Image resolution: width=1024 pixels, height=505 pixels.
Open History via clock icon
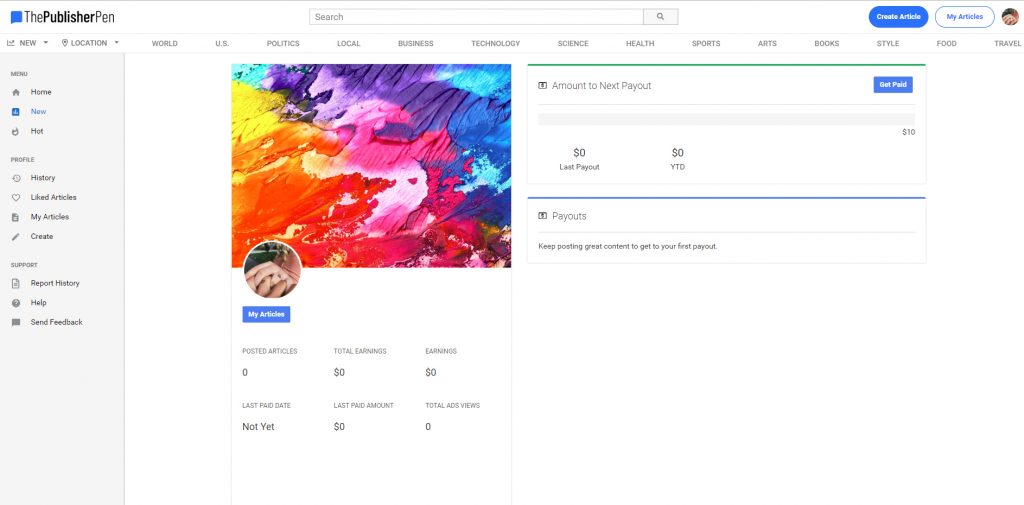(x=16, y=178)
